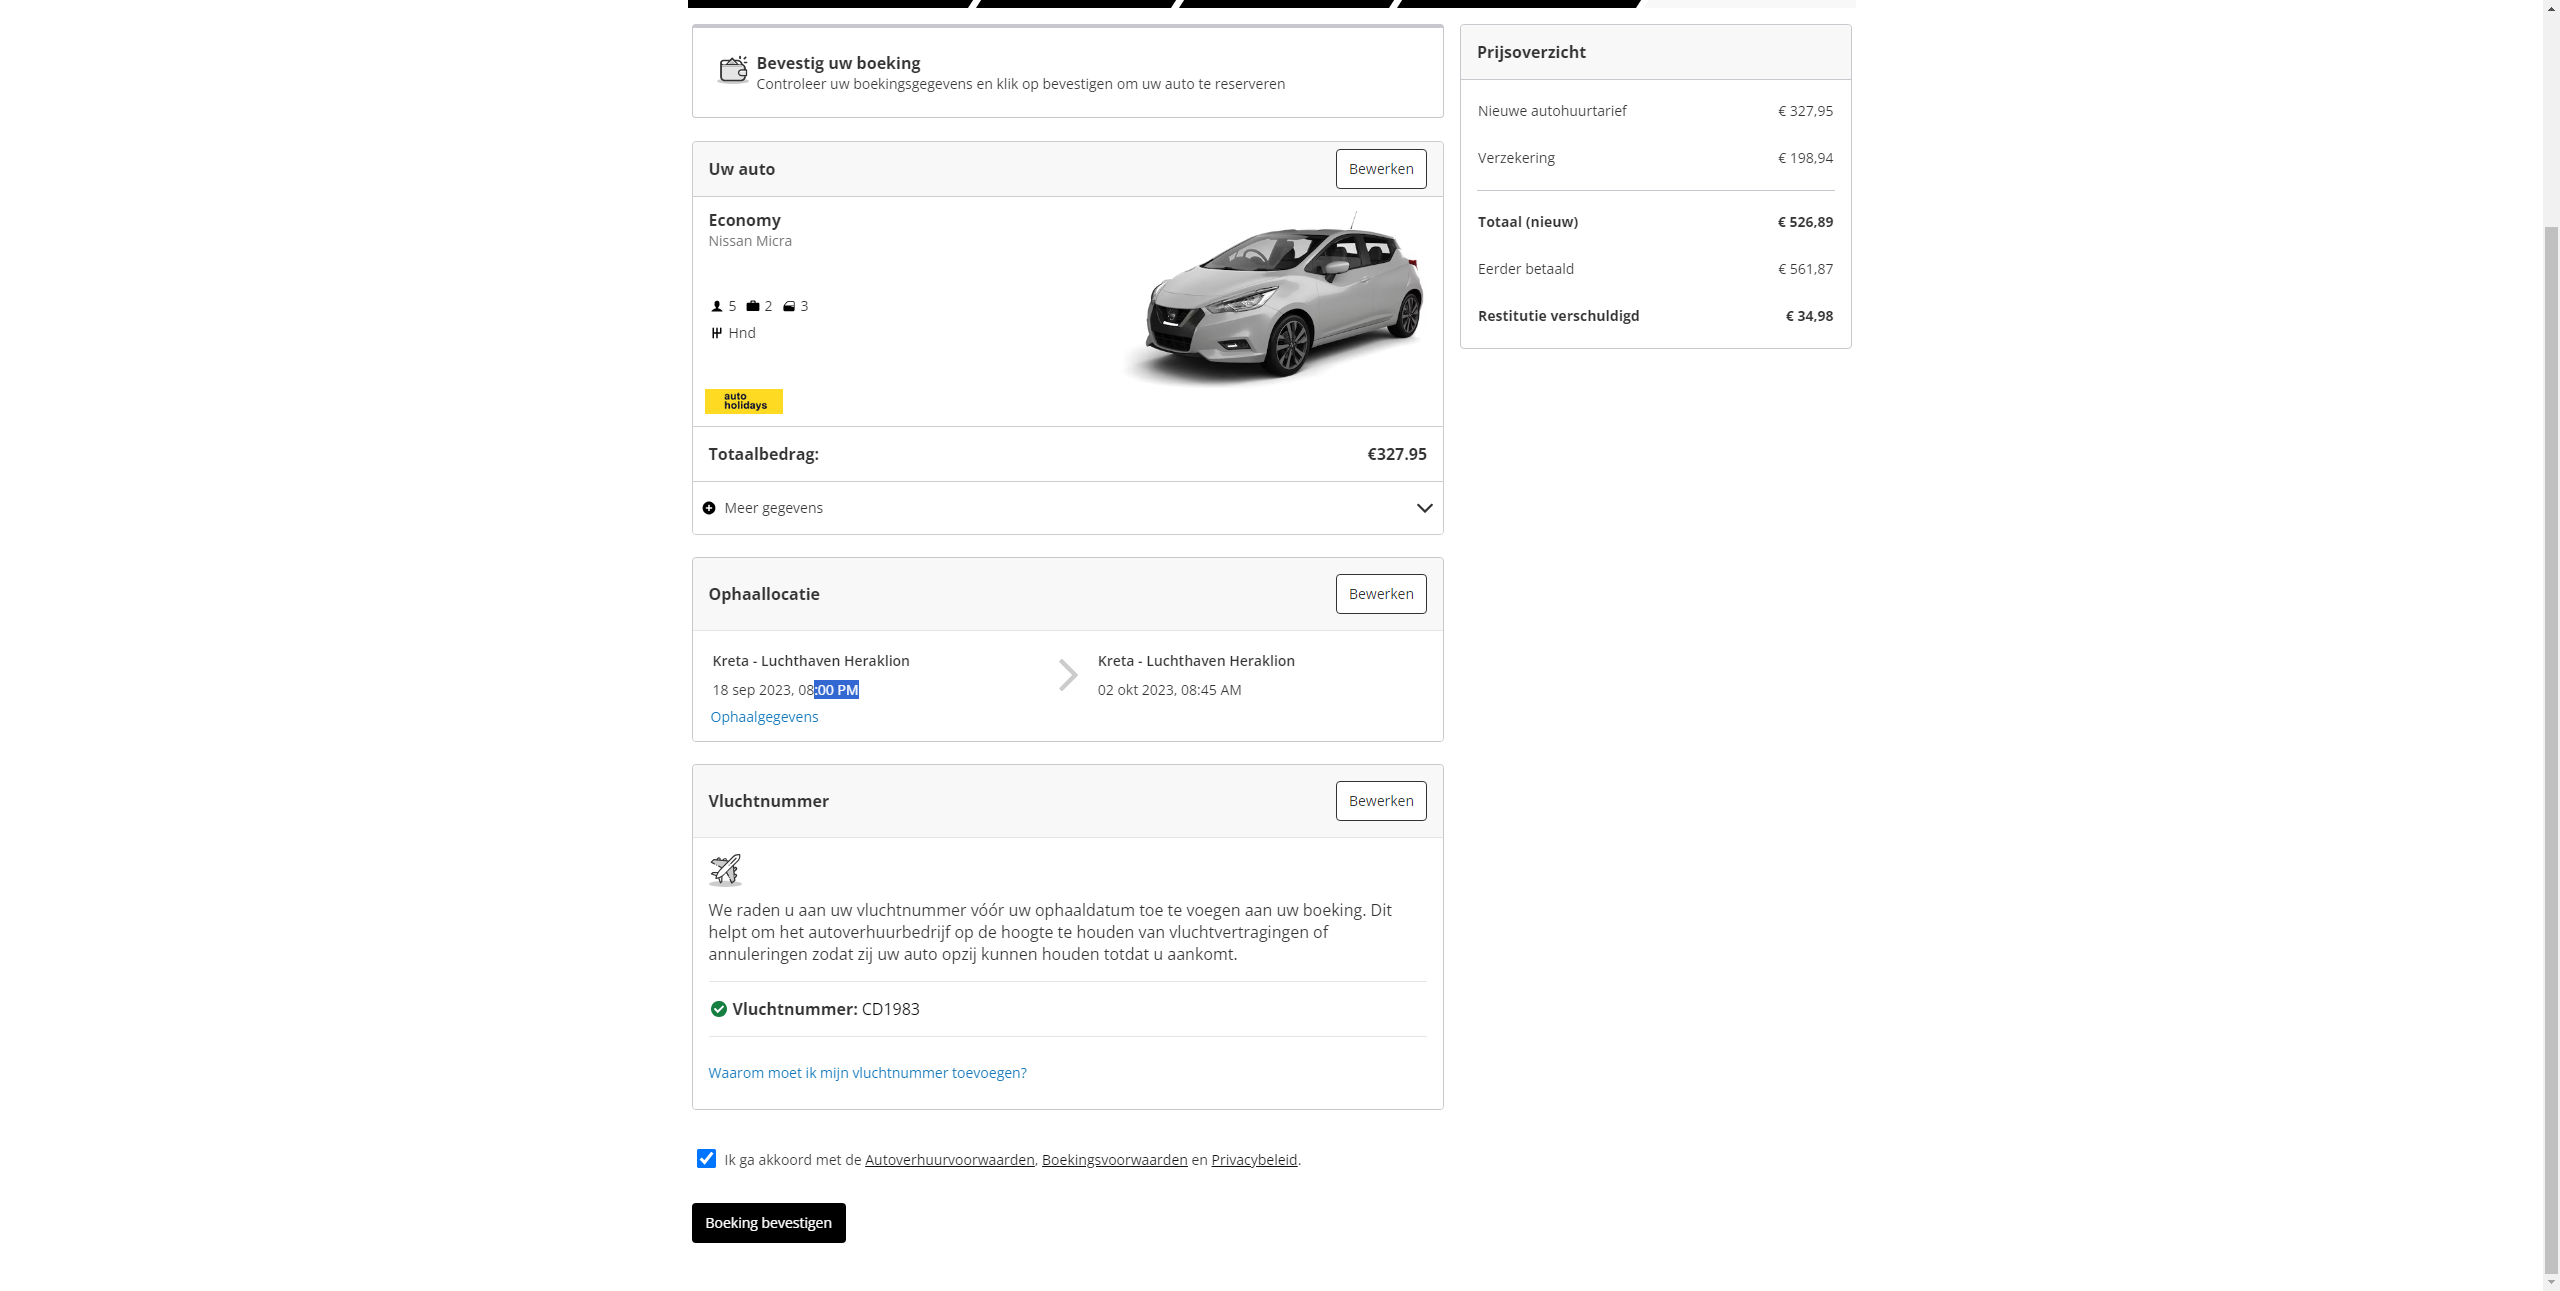
Task: Click Bewerken in the Vluchtnummer section
Action: pyautogui.click(x=1380, y=801)
